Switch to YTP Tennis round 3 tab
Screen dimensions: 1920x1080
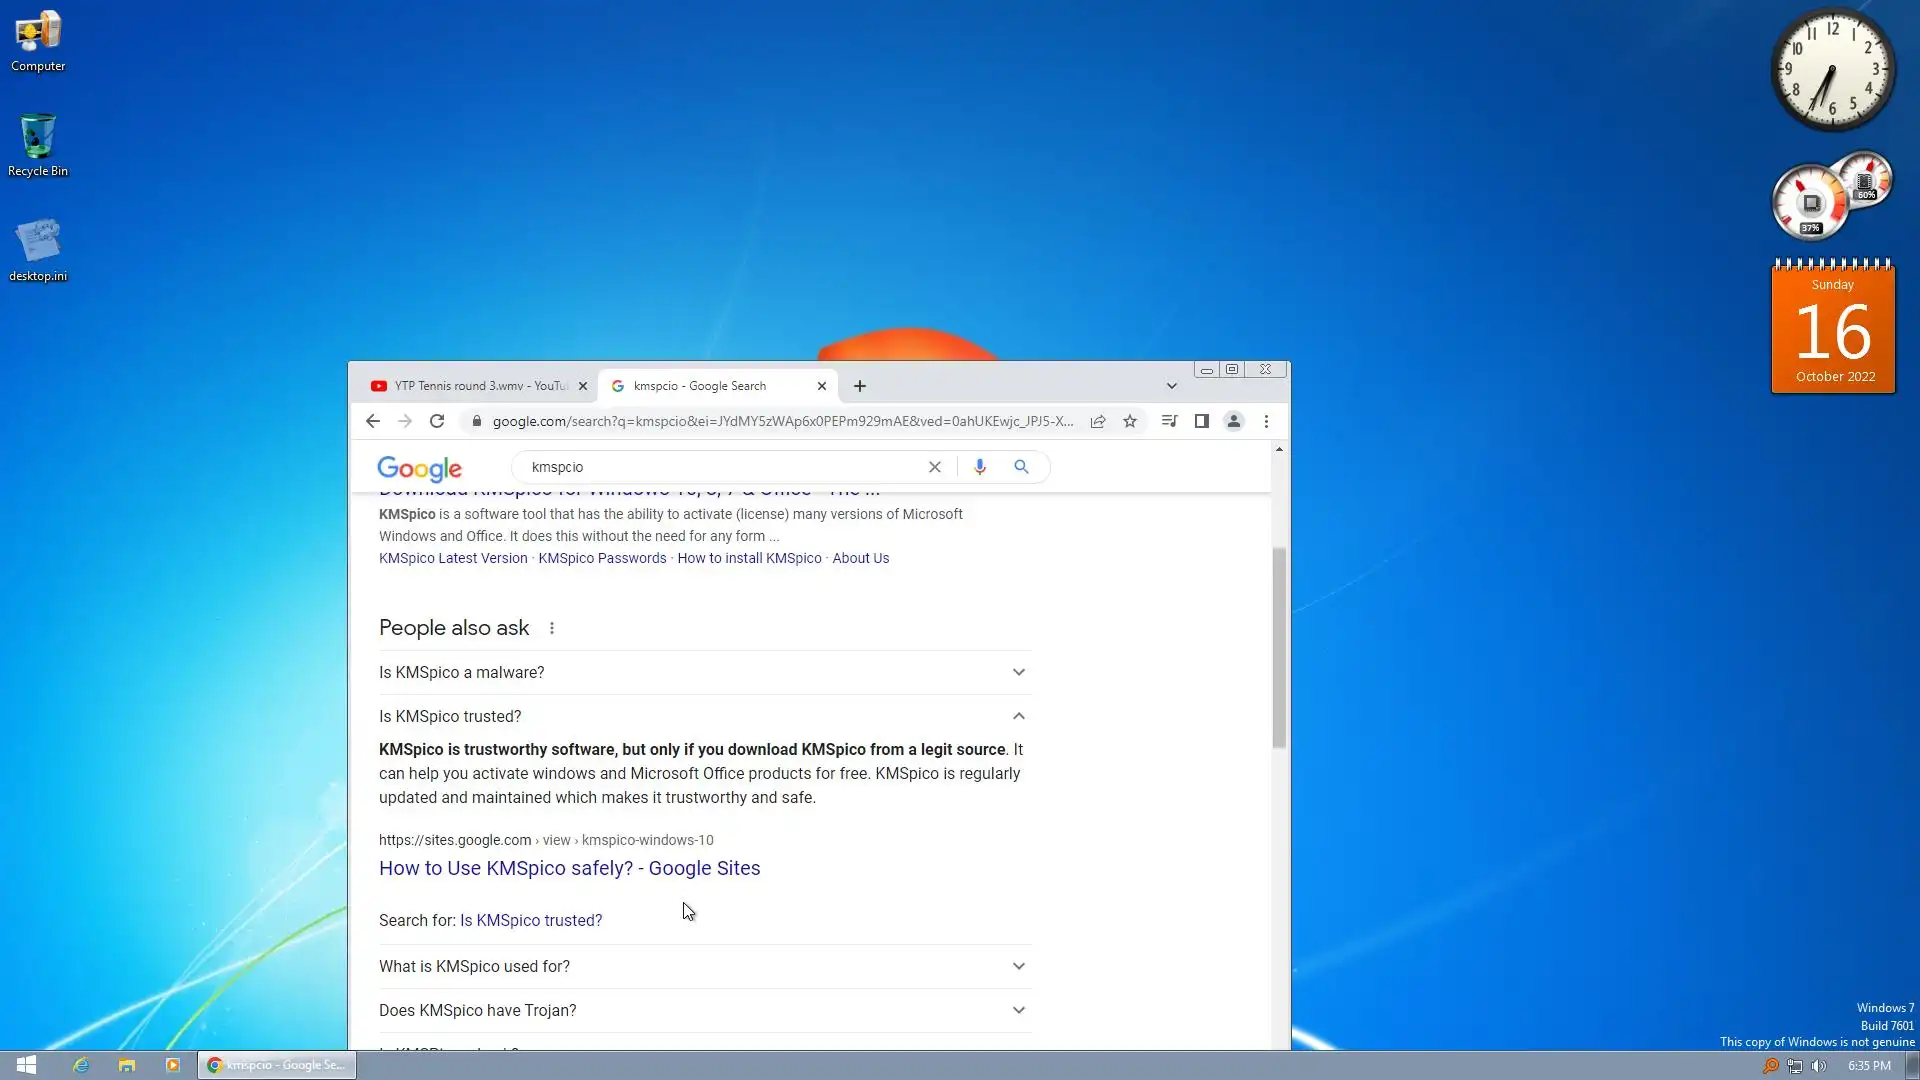coord(470,386)
